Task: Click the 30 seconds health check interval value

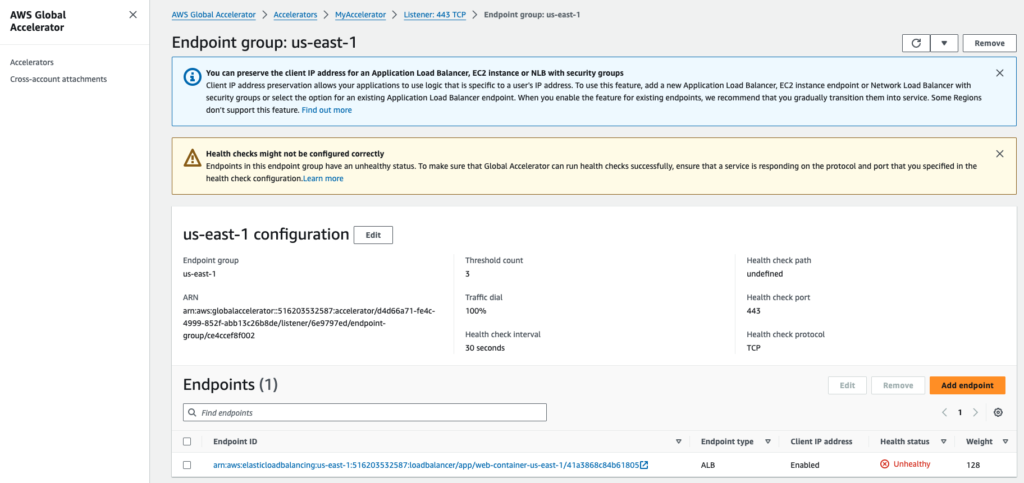Action: (x=485, y=348)
